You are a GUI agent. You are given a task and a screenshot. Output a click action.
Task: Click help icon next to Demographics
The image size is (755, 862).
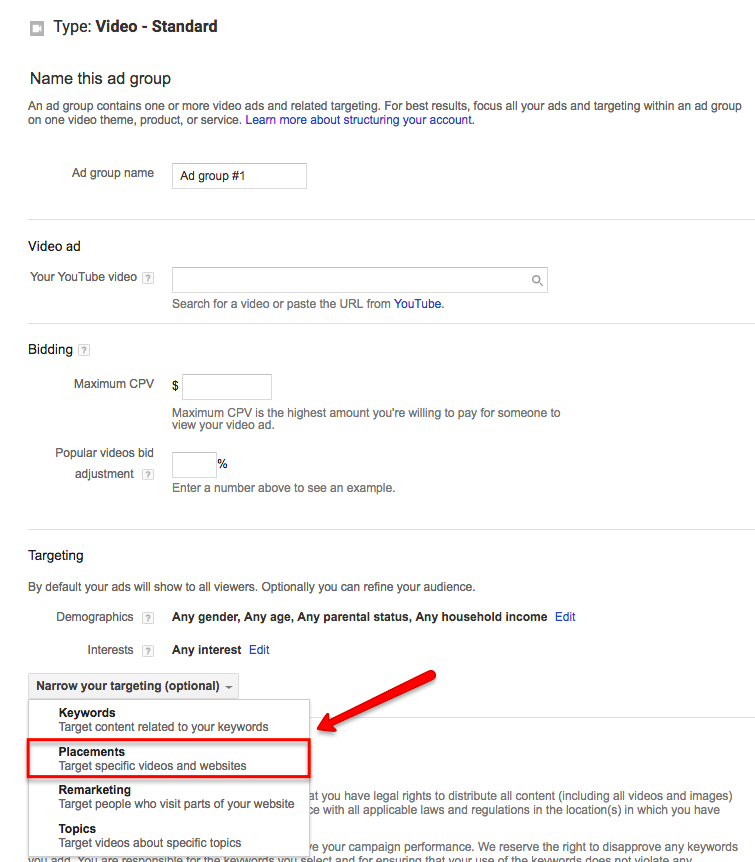point(148,618)
